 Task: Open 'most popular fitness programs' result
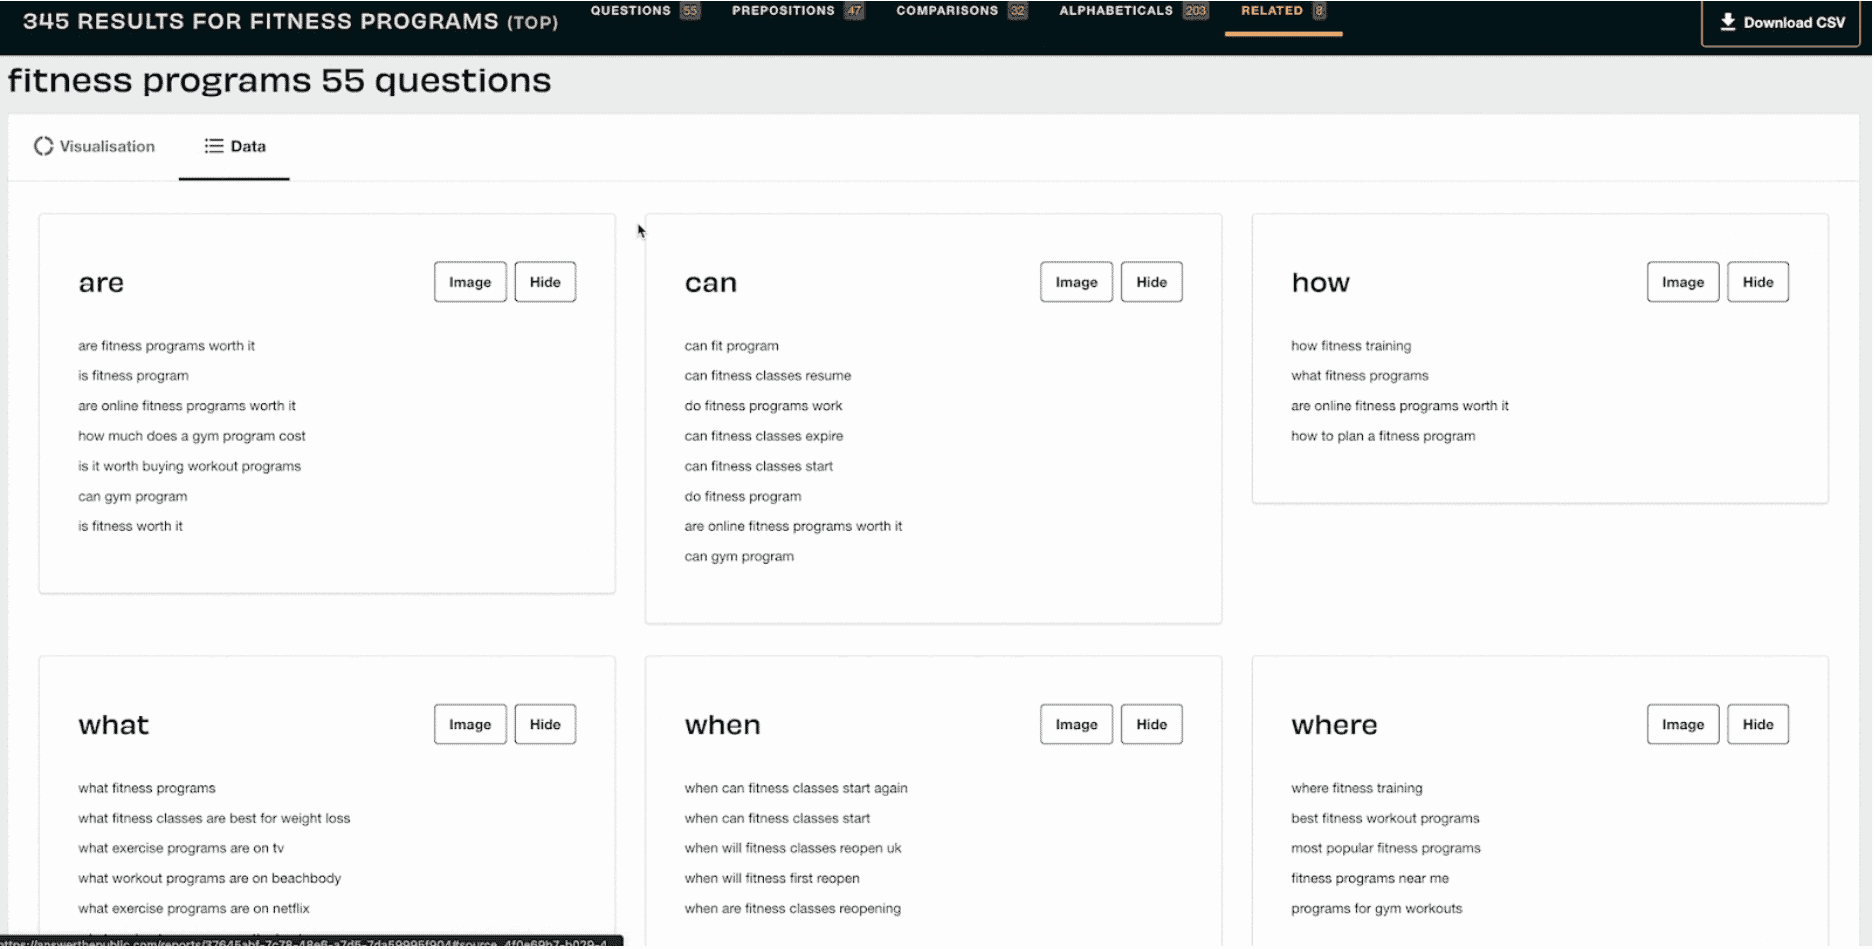pyautogui.click(x=1385, y=849)
